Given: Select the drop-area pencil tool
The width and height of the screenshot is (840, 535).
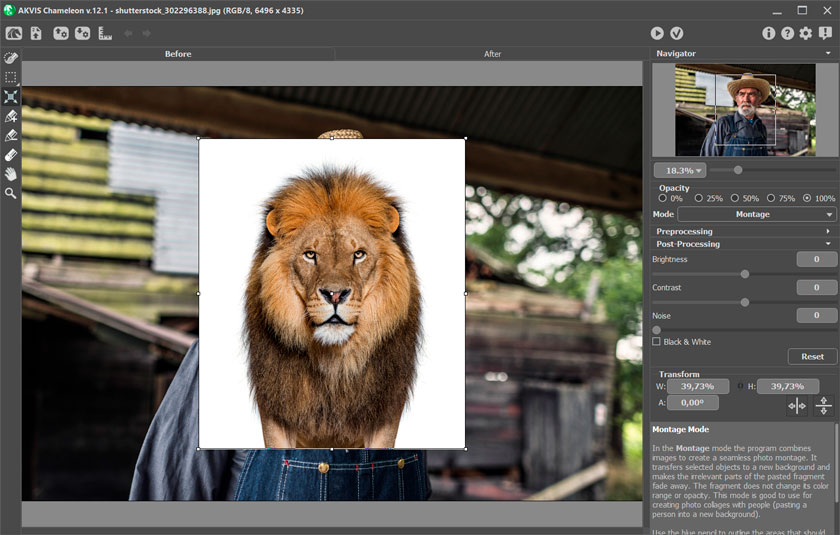Looking at the screenshot, I should point(11,135).
